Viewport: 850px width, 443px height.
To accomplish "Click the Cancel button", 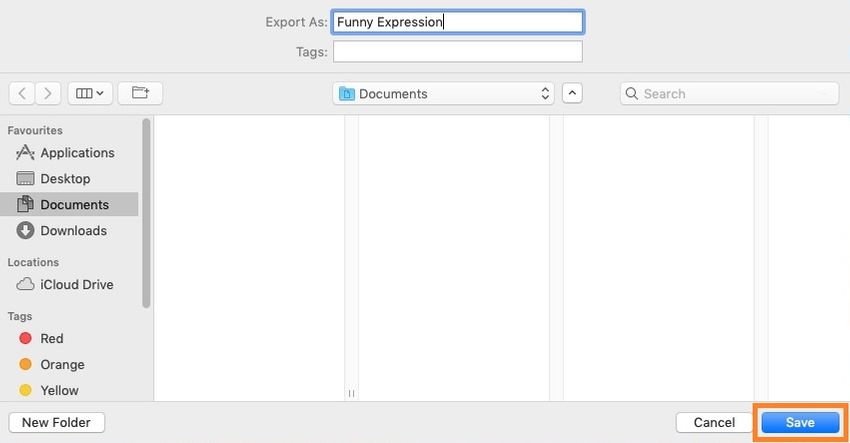I will click(714, 422).
